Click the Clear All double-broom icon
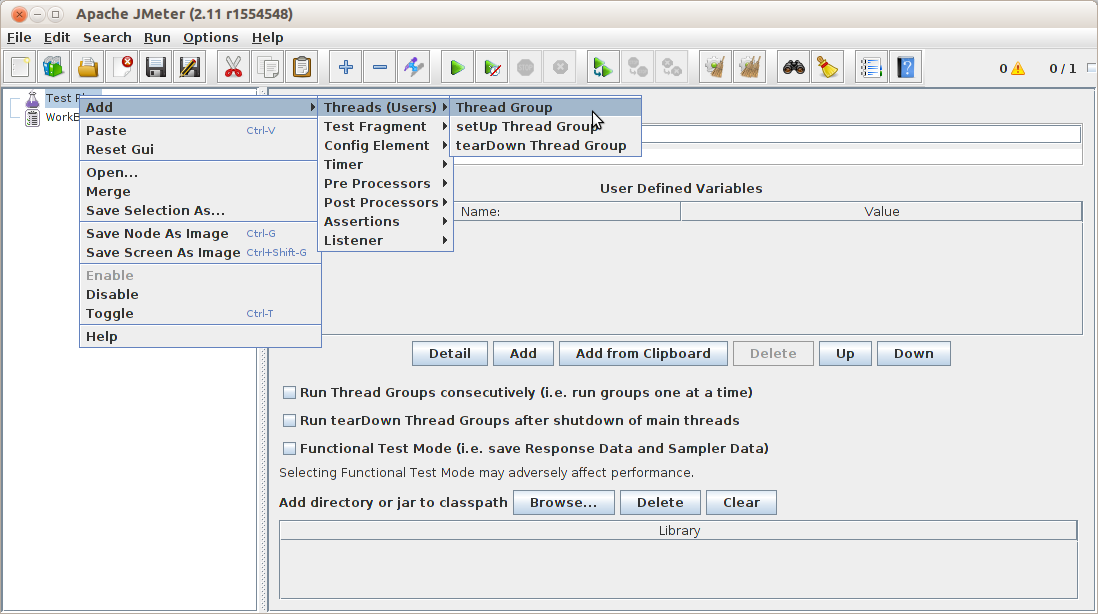The width and height of the screenshot is (1098, 614). (x=749, y=67)
